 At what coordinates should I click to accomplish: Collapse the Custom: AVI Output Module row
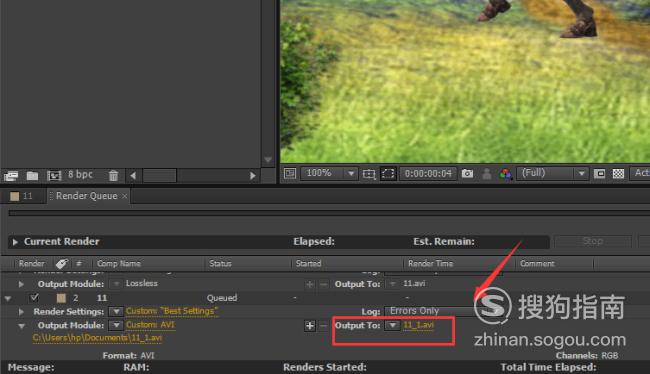tap(21, 326)
